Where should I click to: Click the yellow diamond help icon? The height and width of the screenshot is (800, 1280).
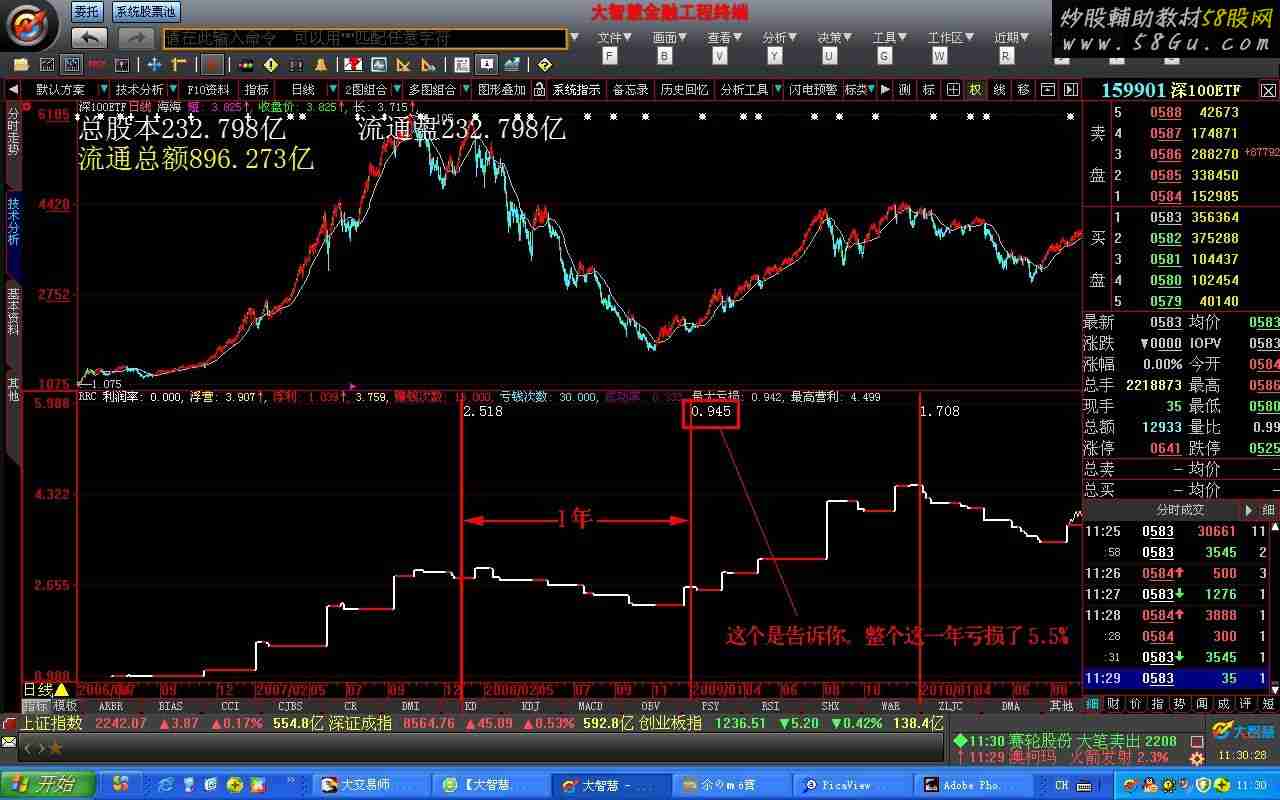click(x=544, y=65)
